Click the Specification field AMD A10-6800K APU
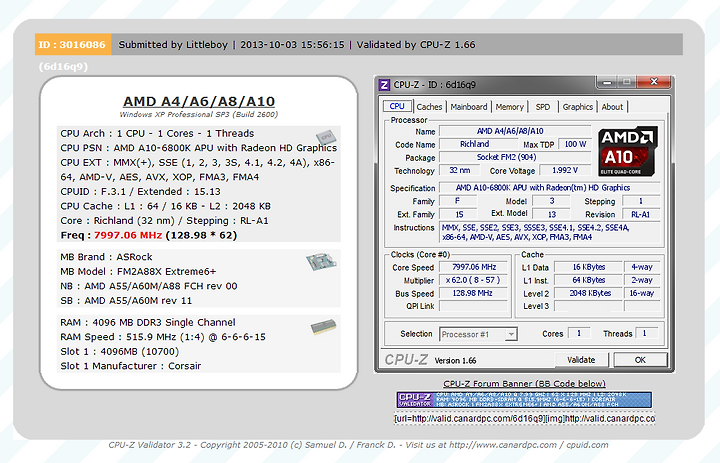This screenshot has width=720, height=463. point(550,188)
